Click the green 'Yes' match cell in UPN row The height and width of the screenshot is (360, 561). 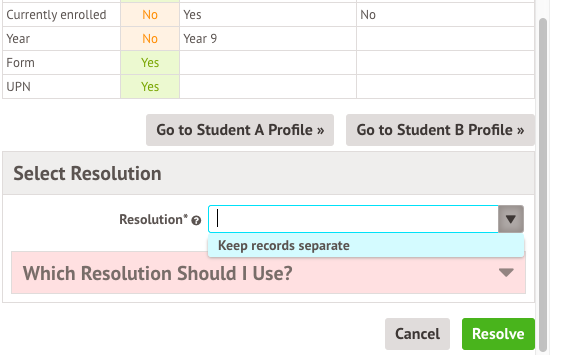tap(150, 87)
